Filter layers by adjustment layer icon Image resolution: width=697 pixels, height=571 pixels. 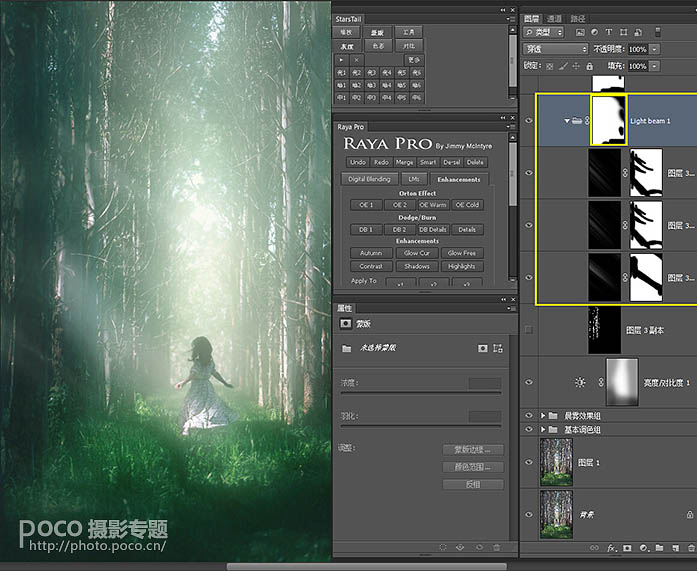click(x=594, y=32)
